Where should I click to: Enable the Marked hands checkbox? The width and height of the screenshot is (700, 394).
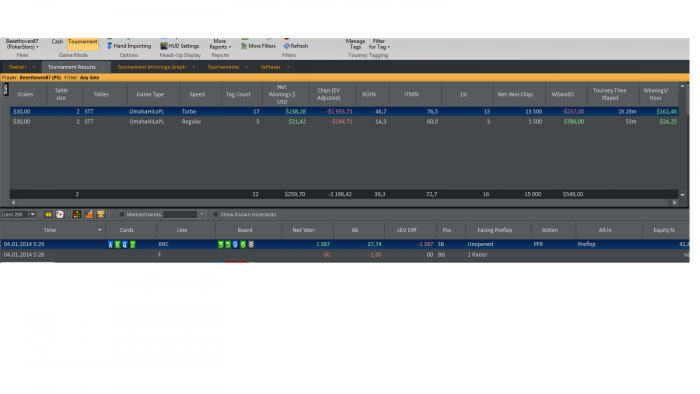click(x=122, y=215)
